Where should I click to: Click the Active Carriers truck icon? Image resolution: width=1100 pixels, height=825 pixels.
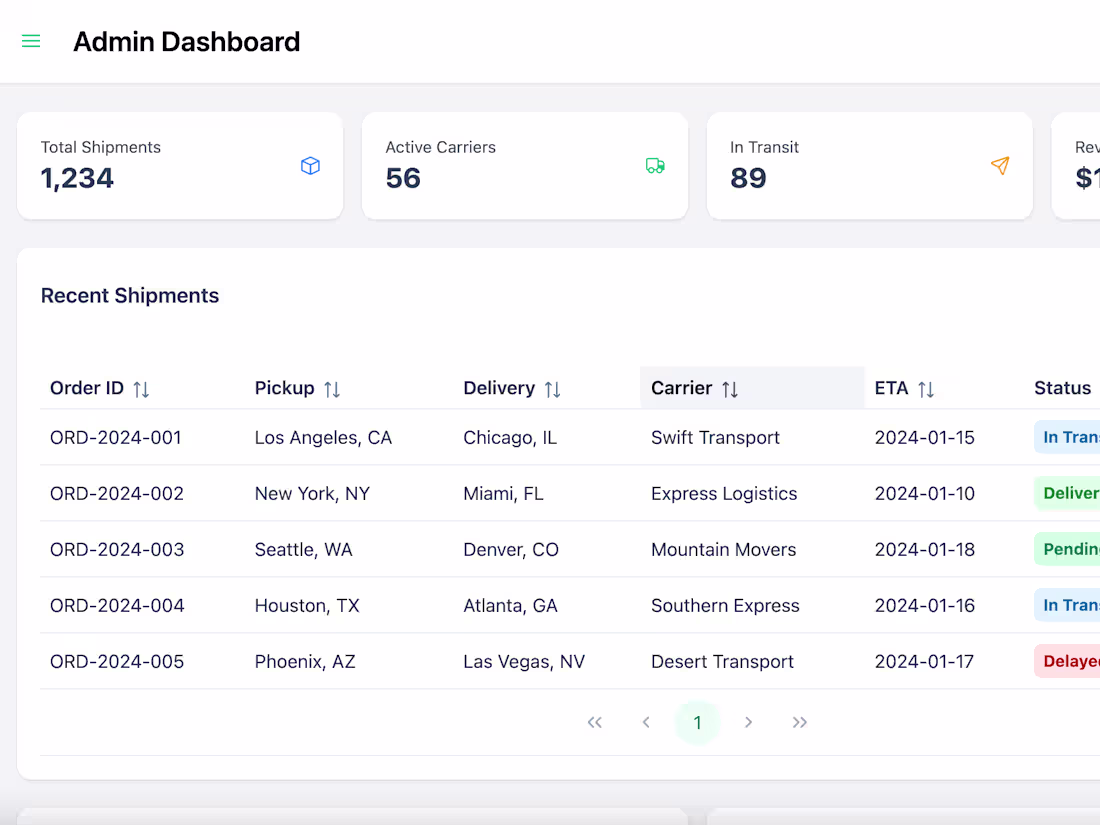(655, 166)
